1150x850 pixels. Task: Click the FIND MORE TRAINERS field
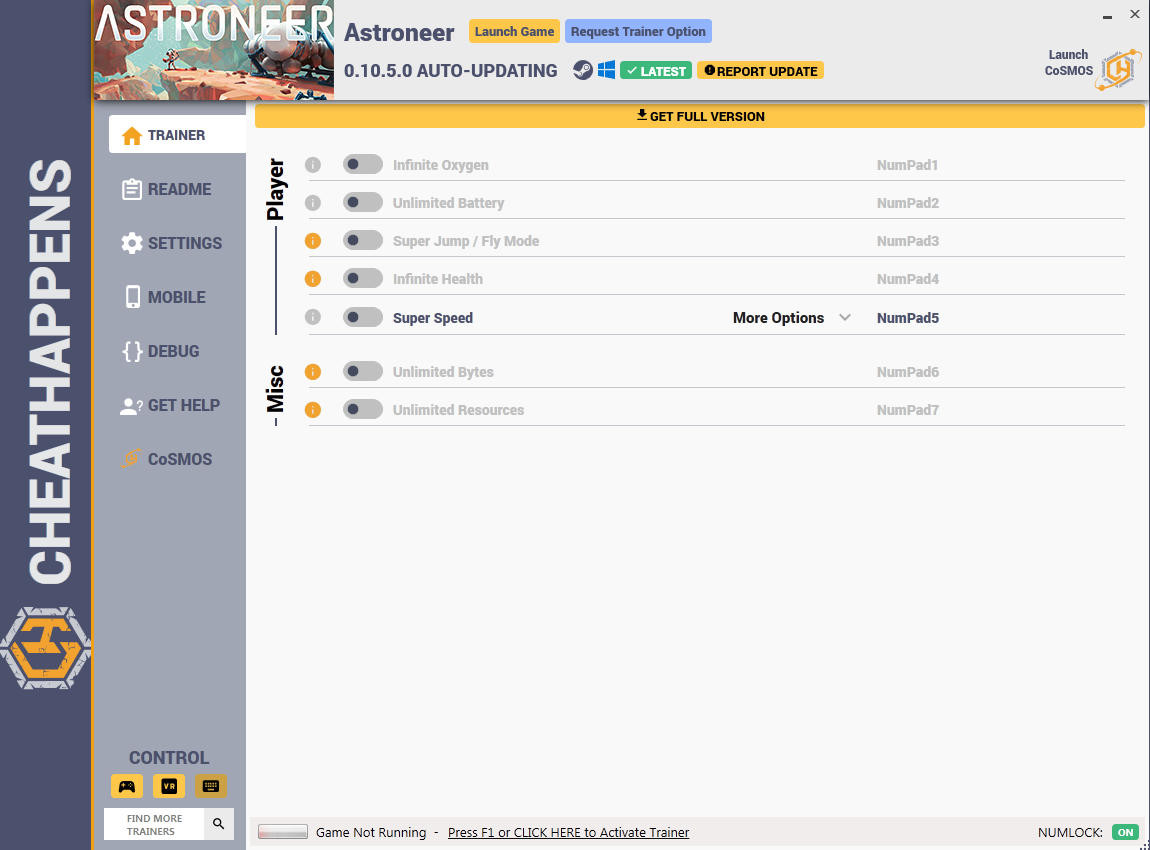point(154,824)
